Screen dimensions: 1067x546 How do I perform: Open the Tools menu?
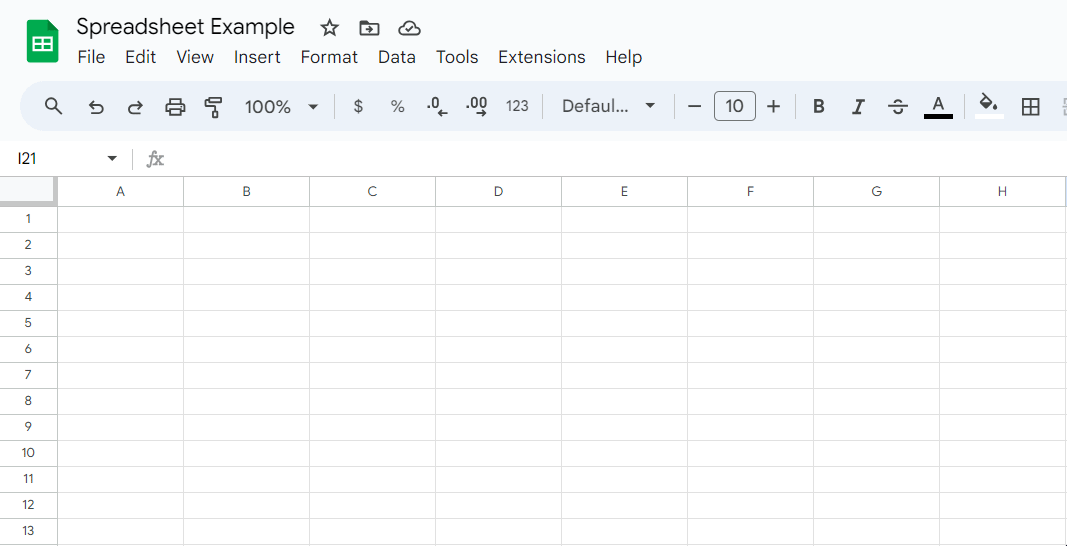[457, 57]
